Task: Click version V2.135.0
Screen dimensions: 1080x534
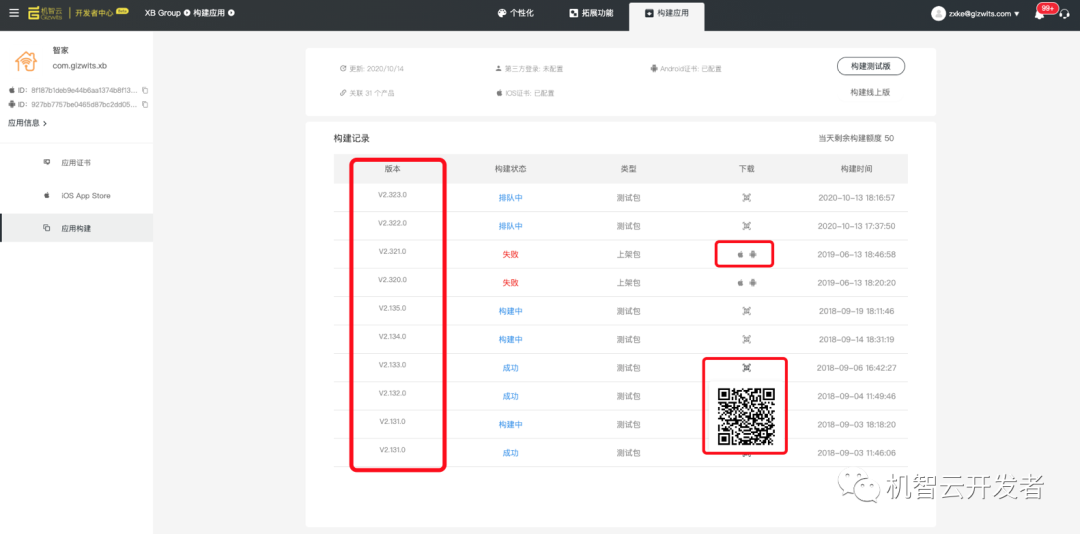Action: pyautogui.click(x=393, y=308)
